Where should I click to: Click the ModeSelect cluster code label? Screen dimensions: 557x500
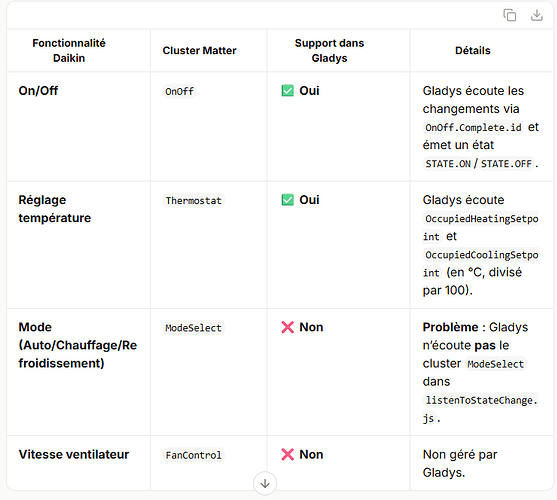(x=194, y=328)
